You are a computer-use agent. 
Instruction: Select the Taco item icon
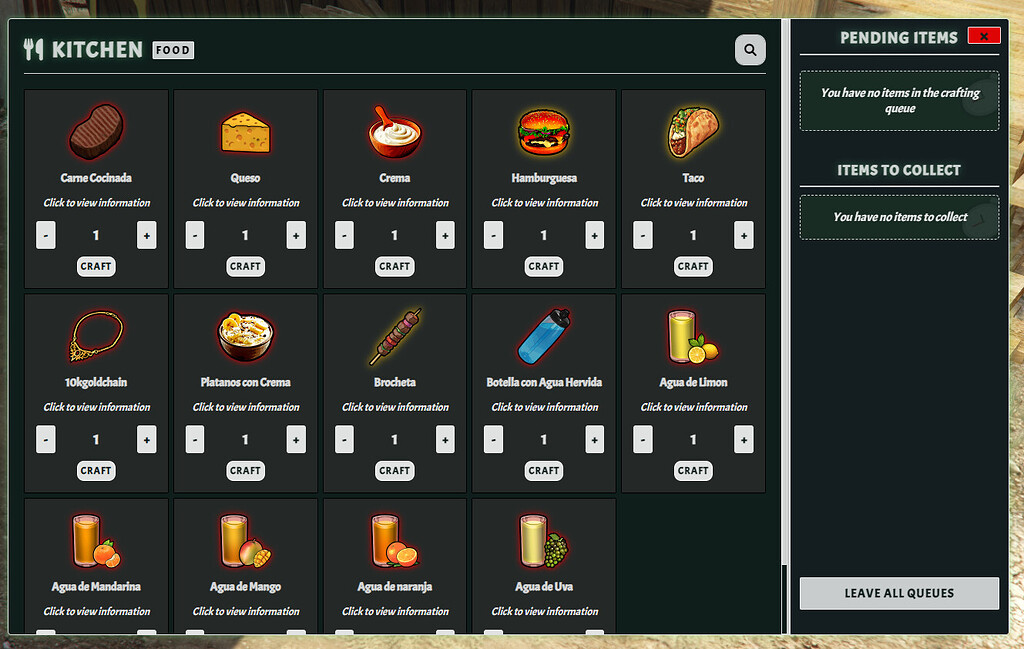click(693, 131)
